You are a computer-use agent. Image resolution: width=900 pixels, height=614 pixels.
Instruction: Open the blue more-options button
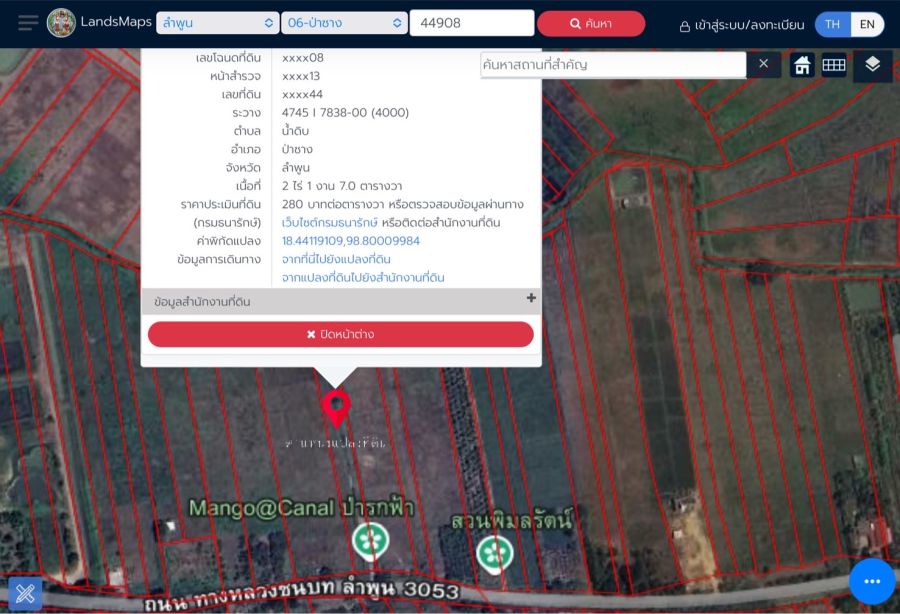872,581
